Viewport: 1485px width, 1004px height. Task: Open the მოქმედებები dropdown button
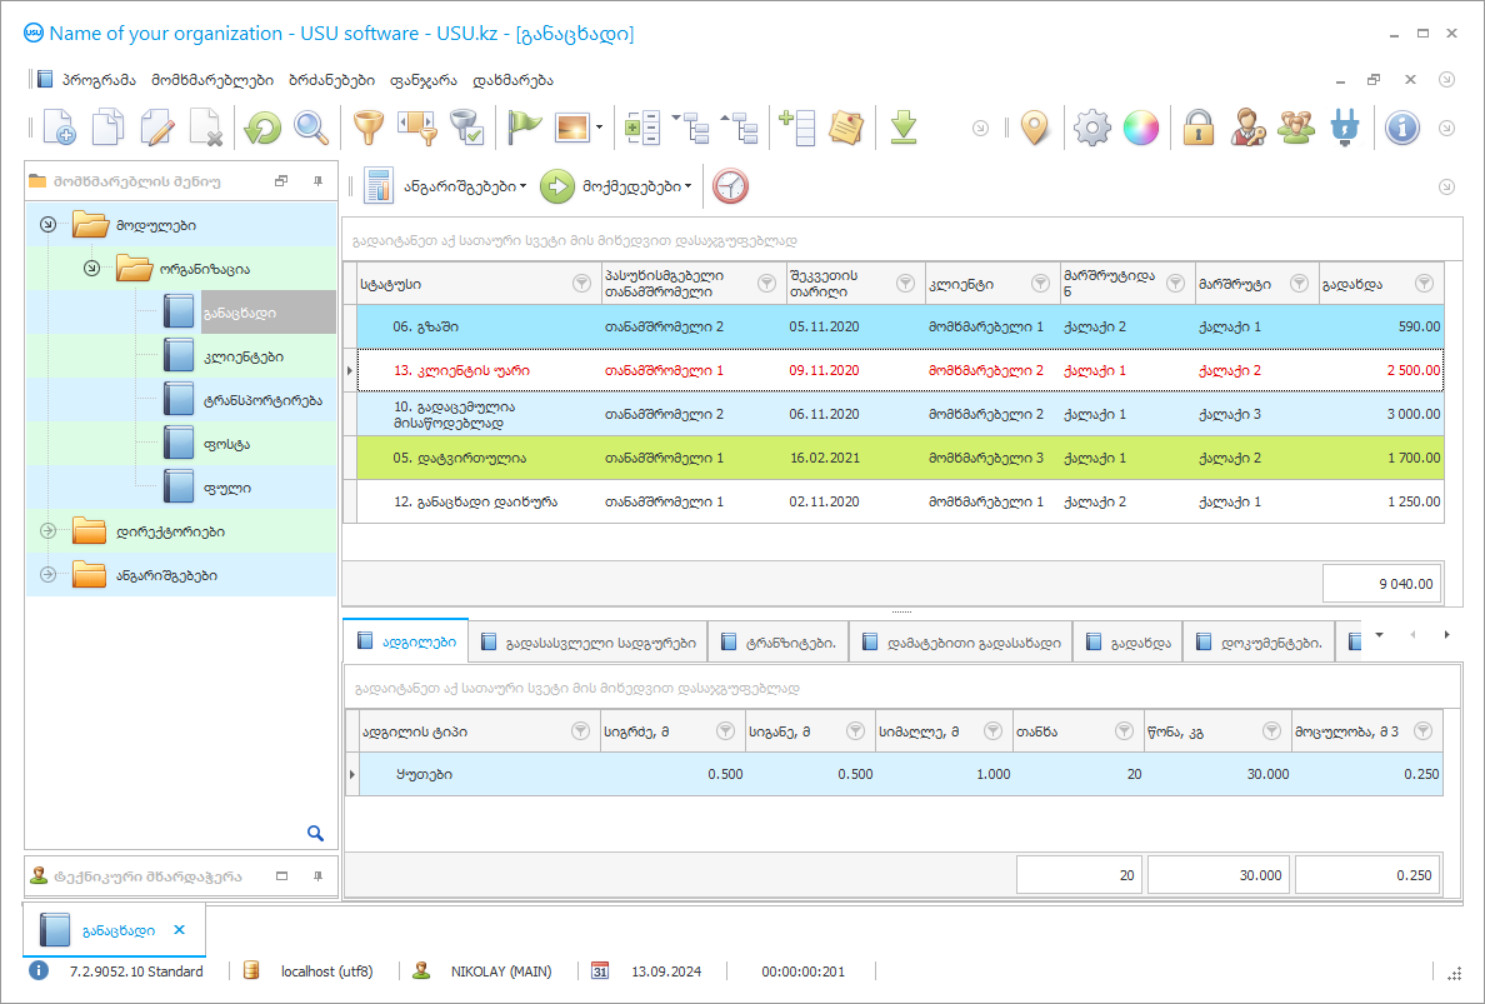click(617, 186)
